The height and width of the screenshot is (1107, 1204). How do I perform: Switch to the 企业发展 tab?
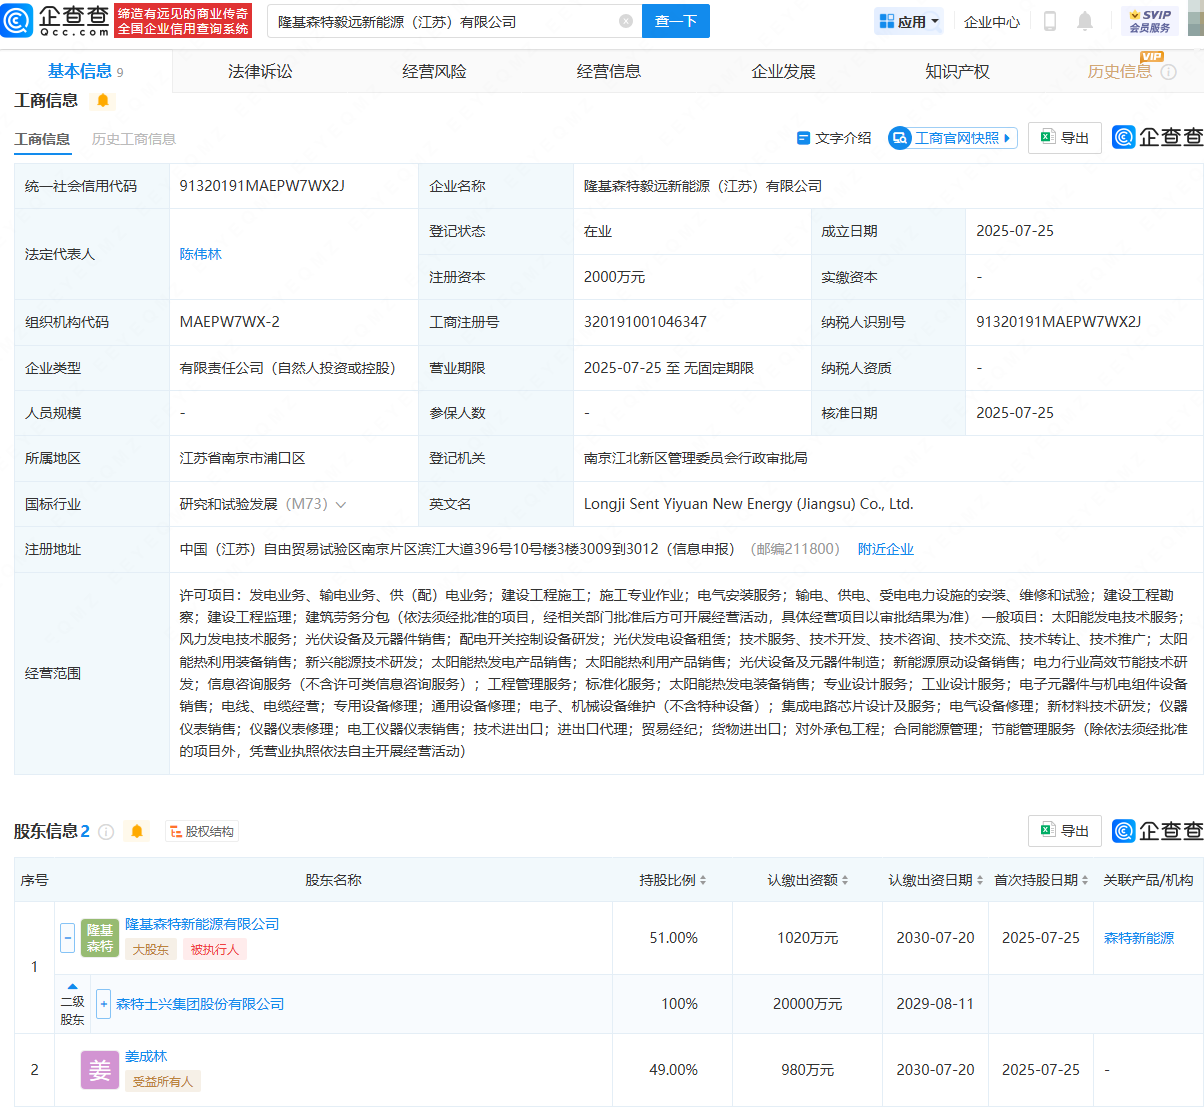tap(783, 71)
